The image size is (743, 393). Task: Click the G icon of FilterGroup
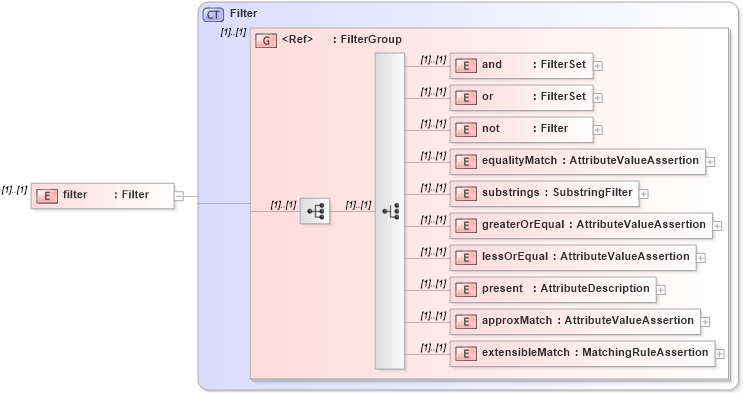coord(266,41)
